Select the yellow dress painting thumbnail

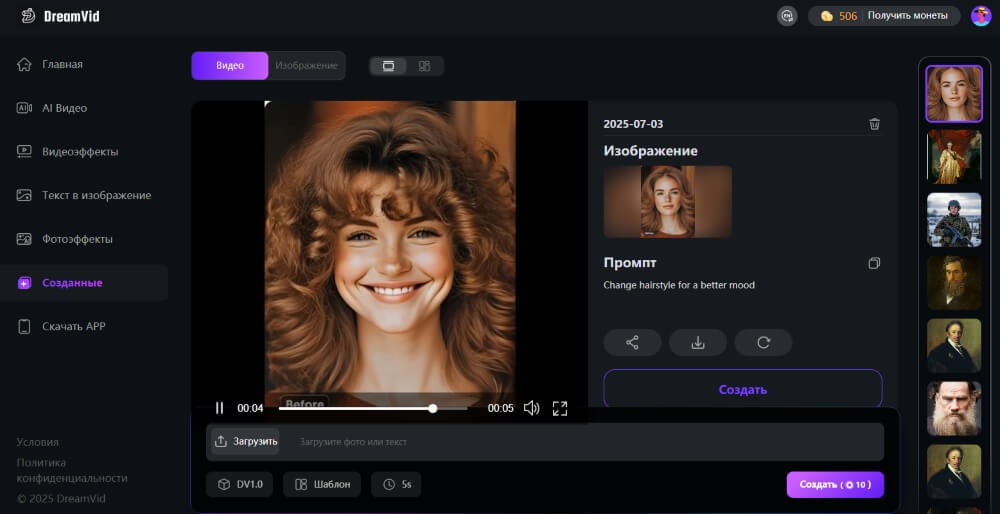coord(954,157)
